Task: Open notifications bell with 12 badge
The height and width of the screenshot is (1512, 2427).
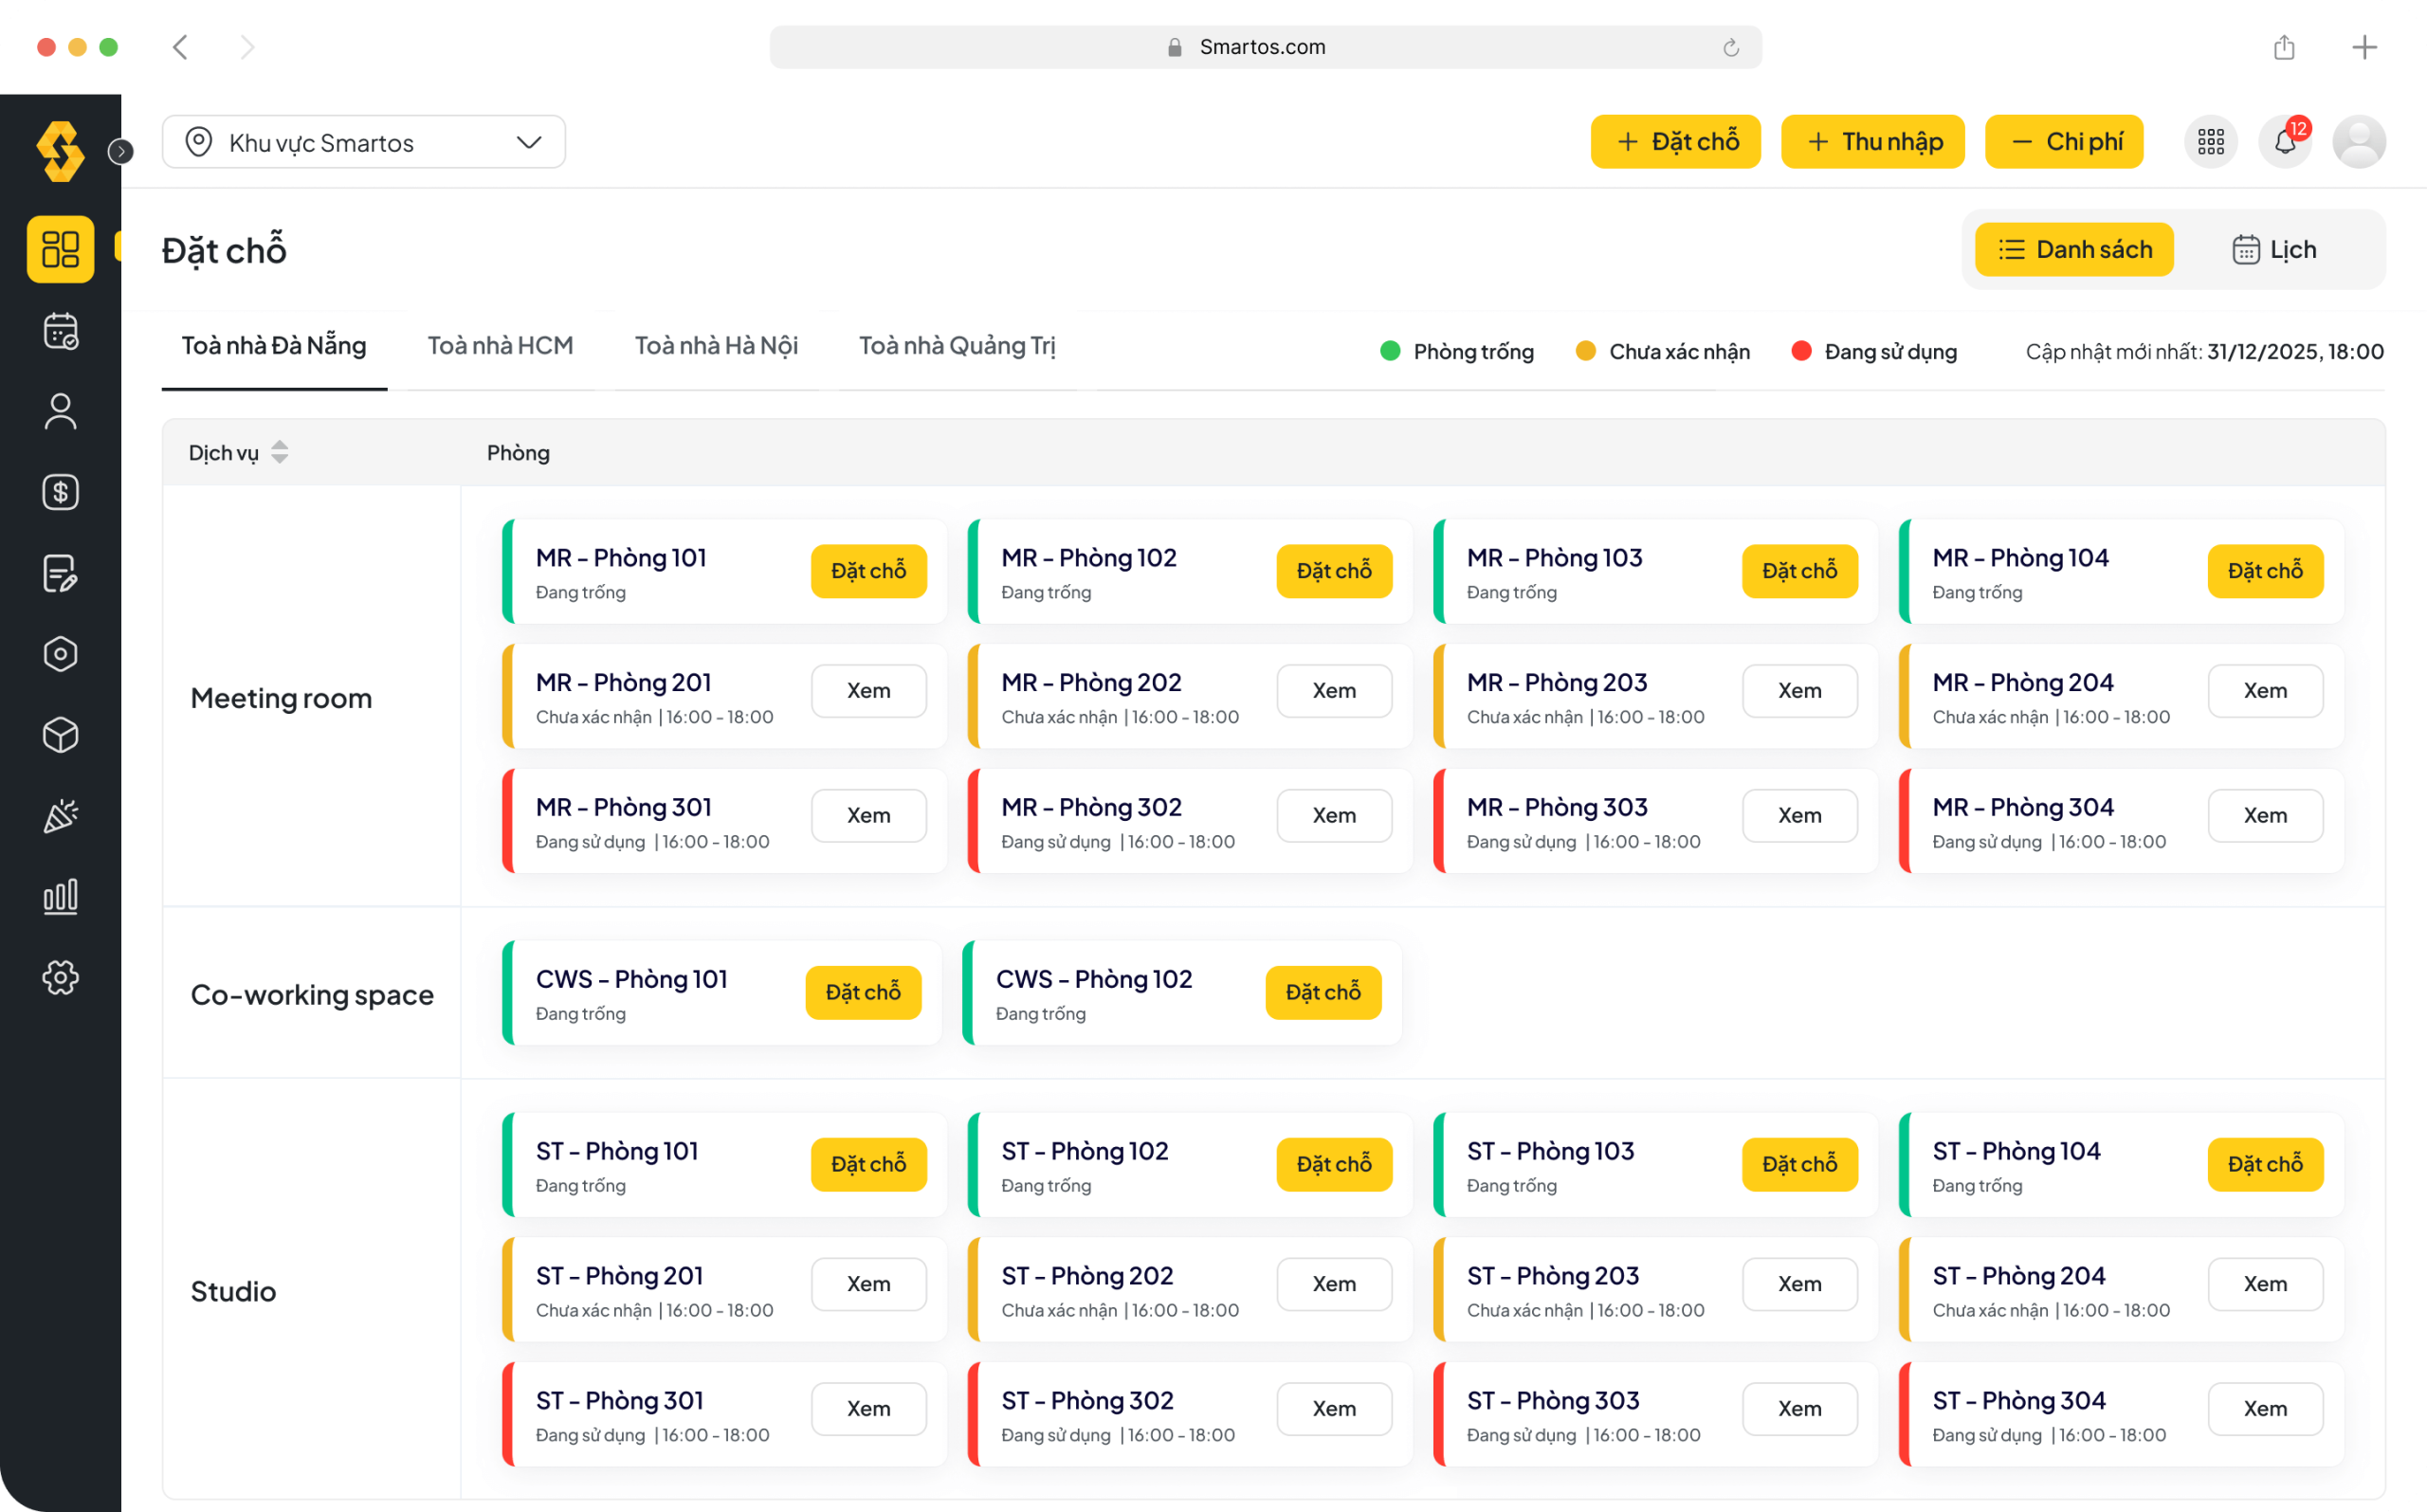Action: pos(2285,142)
